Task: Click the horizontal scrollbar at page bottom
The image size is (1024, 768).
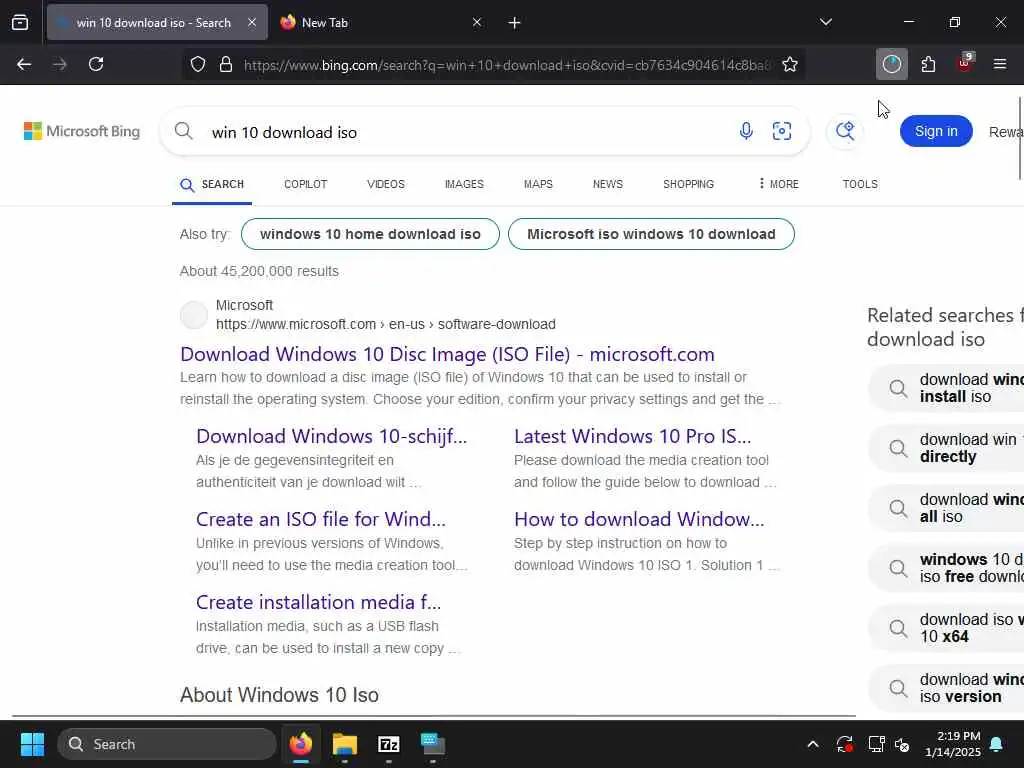Action: point(434,716)
